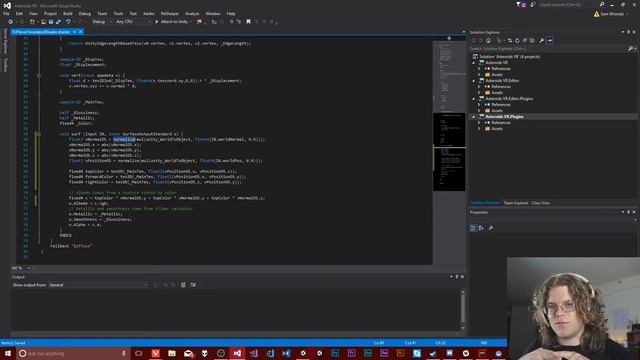Open the Debug configuration dropdown
This screenshot has height=360, width=640.
click(101, 22)
